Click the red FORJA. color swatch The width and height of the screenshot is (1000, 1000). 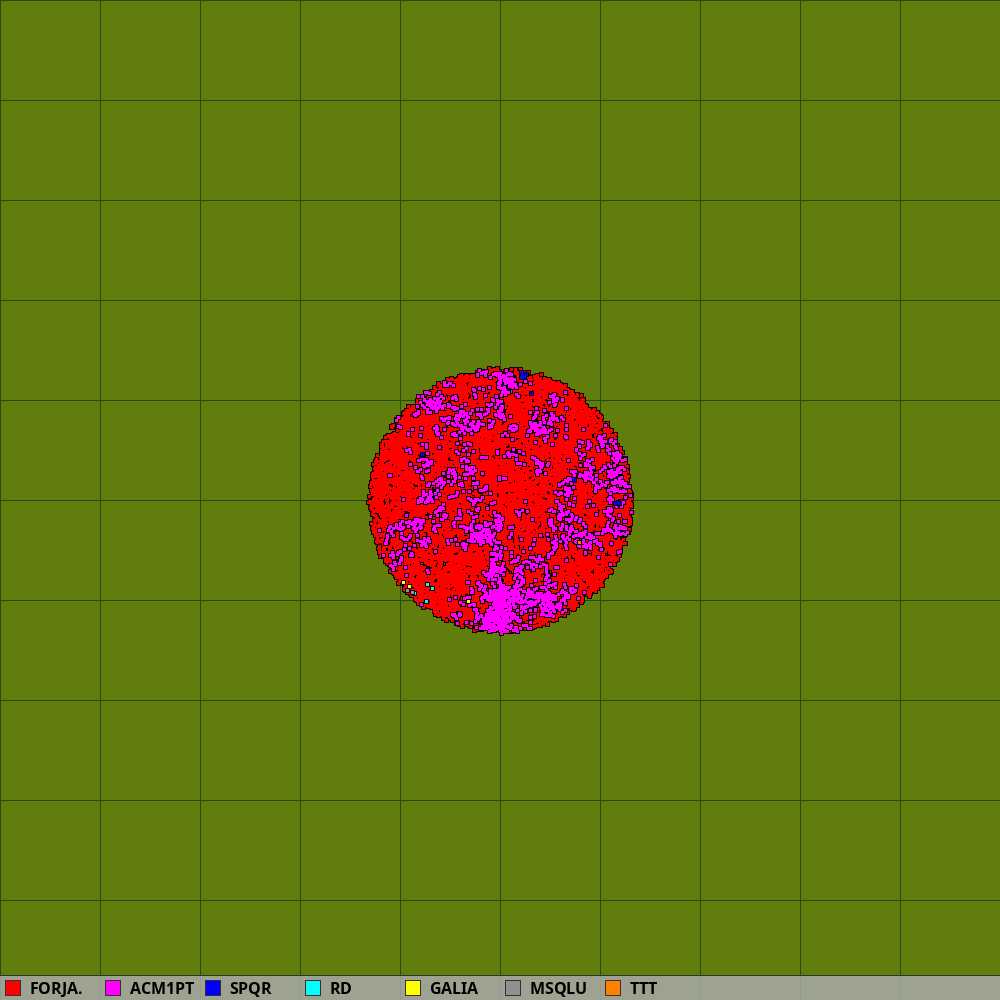coord(13,988)
